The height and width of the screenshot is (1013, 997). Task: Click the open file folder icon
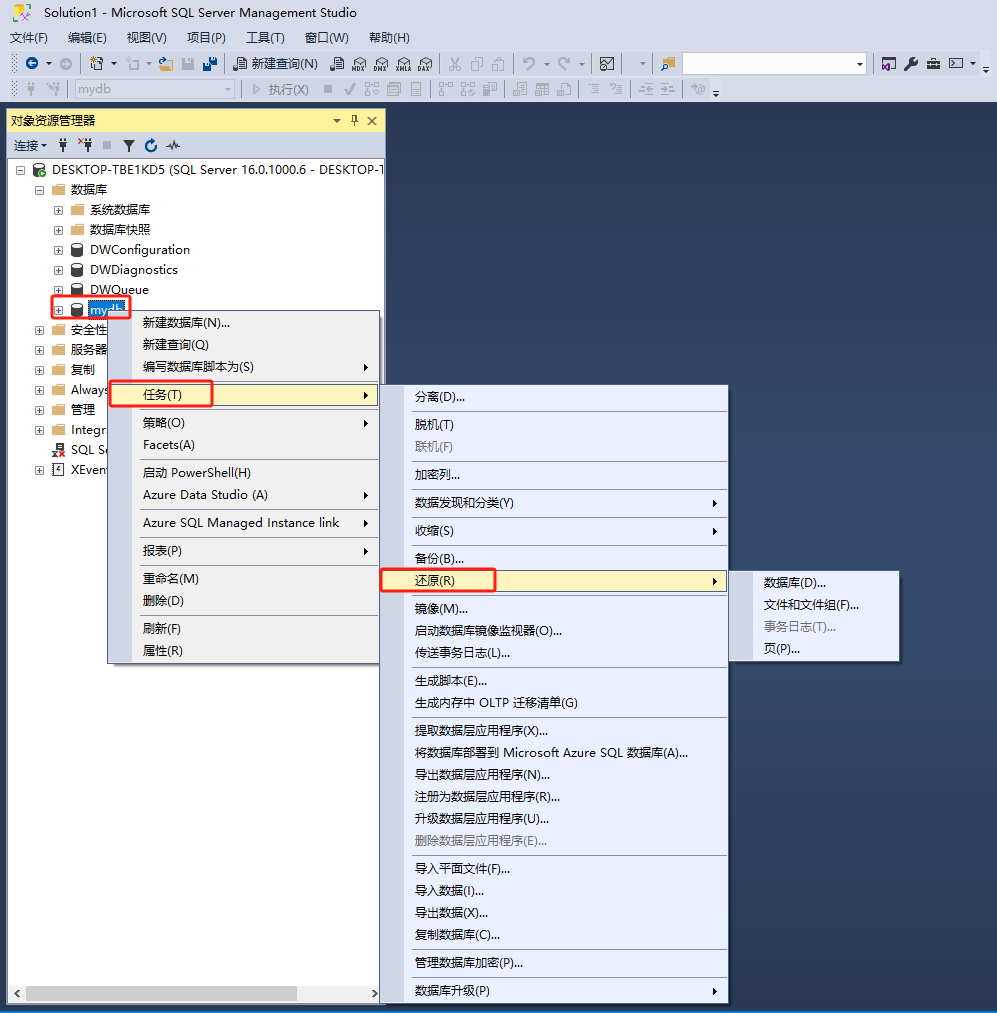[166, 63]
